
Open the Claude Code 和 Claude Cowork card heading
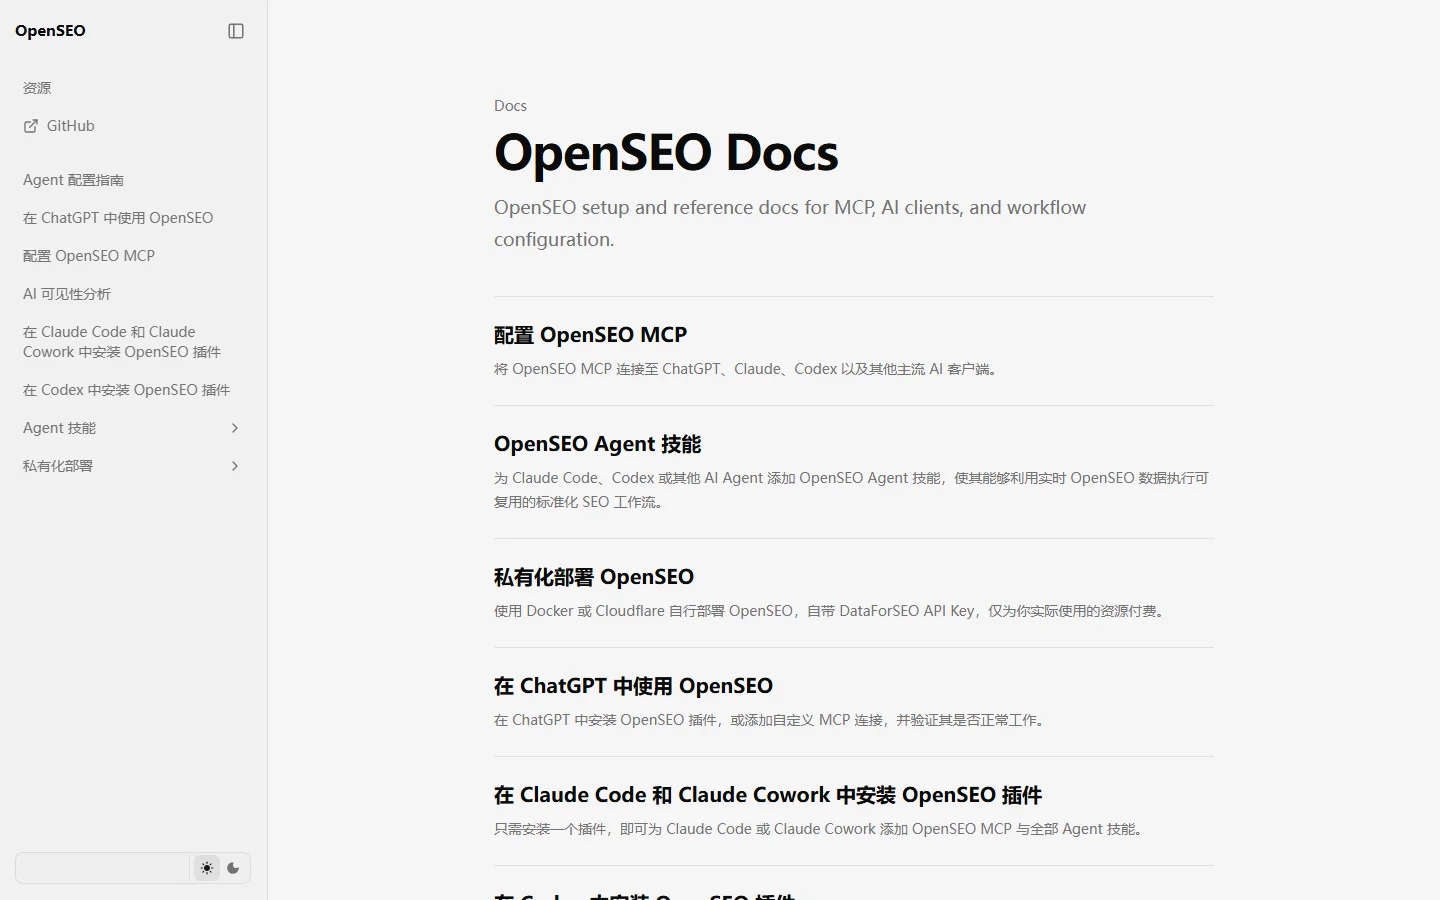click(768, 795)
